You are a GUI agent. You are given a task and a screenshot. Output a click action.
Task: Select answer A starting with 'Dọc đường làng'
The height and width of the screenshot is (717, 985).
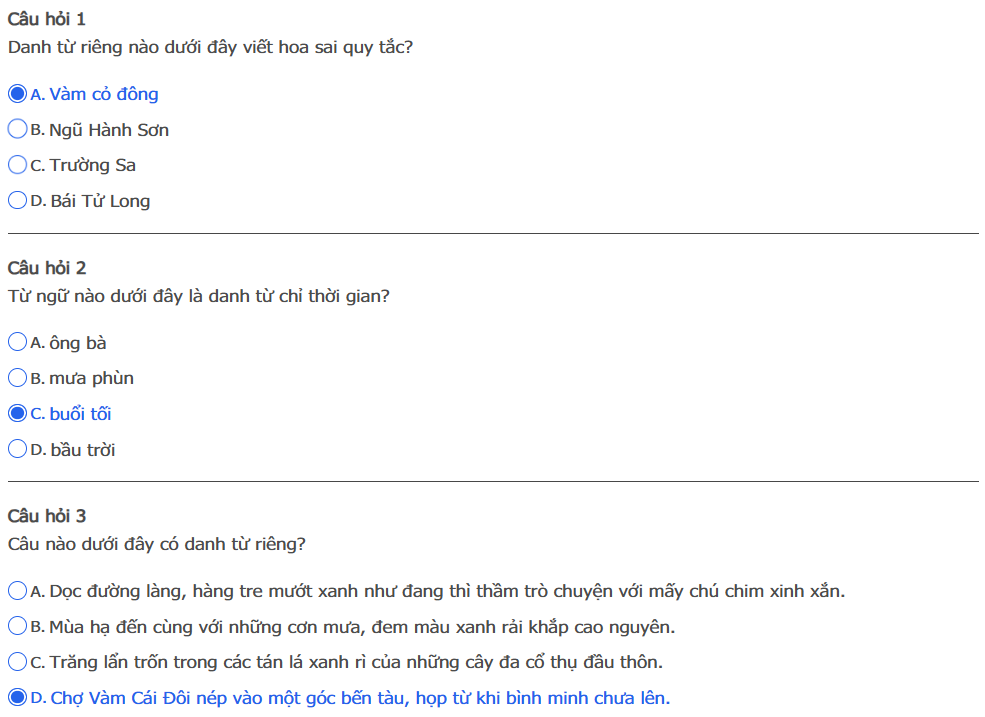tap(17, 591)
